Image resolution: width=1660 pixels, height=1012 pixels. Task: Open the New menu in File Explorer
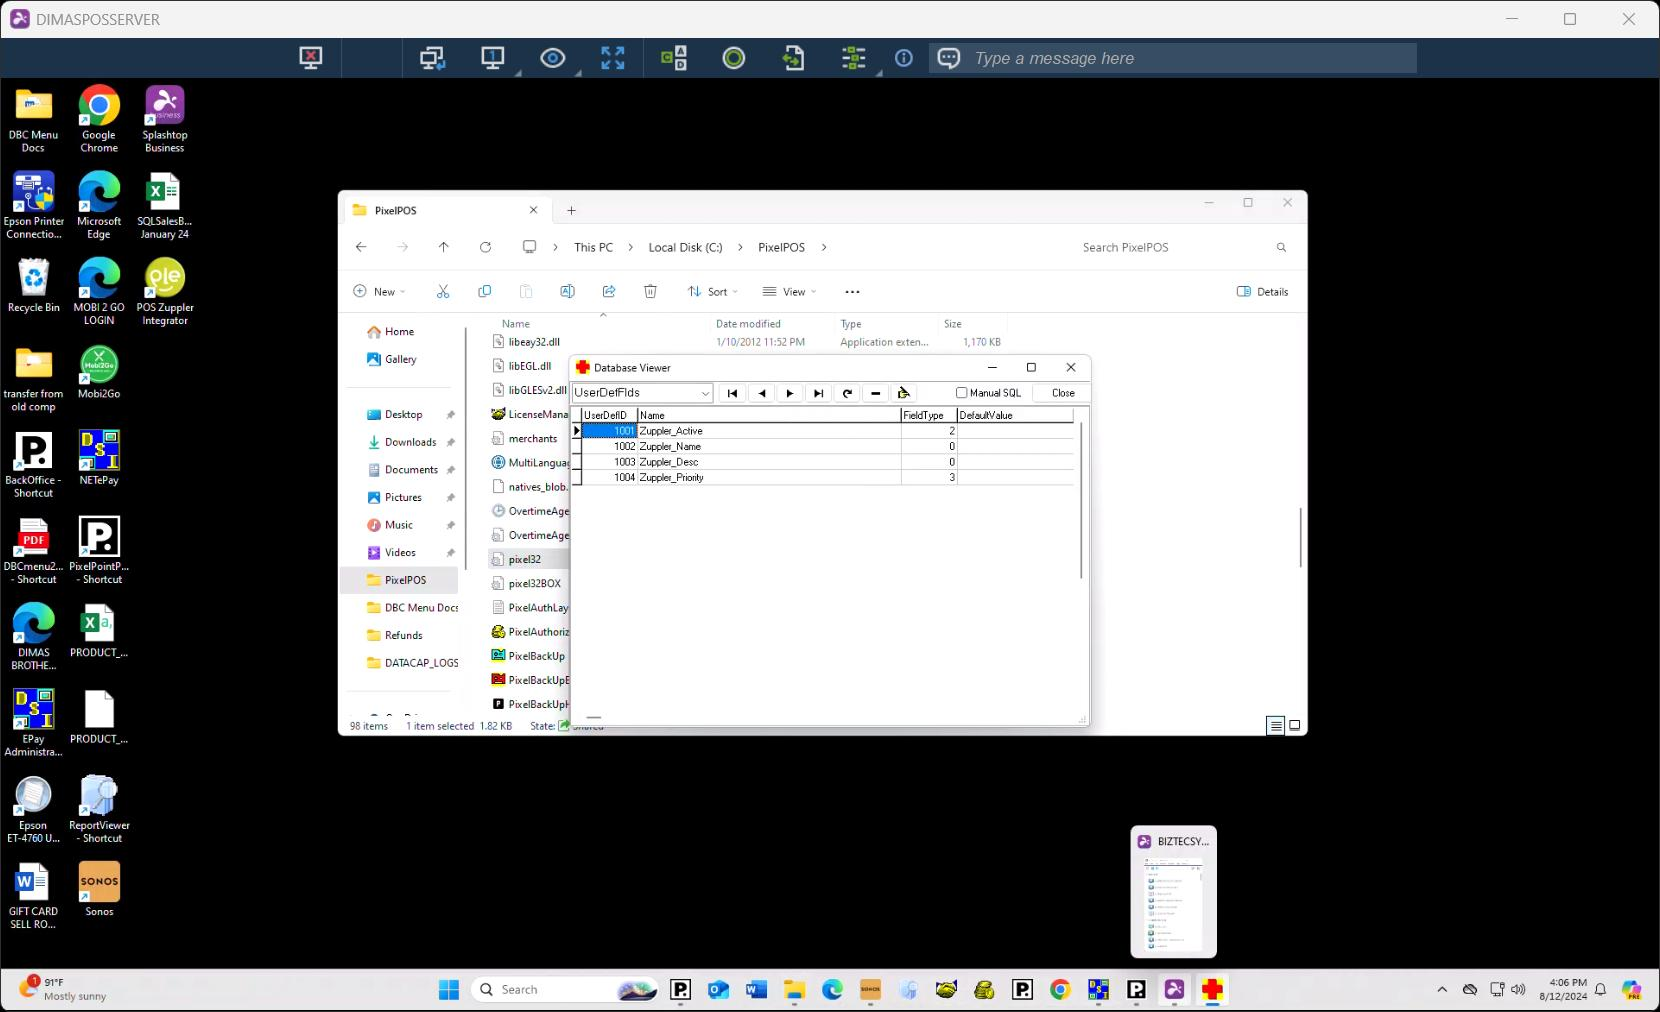(x=379, y=292)
